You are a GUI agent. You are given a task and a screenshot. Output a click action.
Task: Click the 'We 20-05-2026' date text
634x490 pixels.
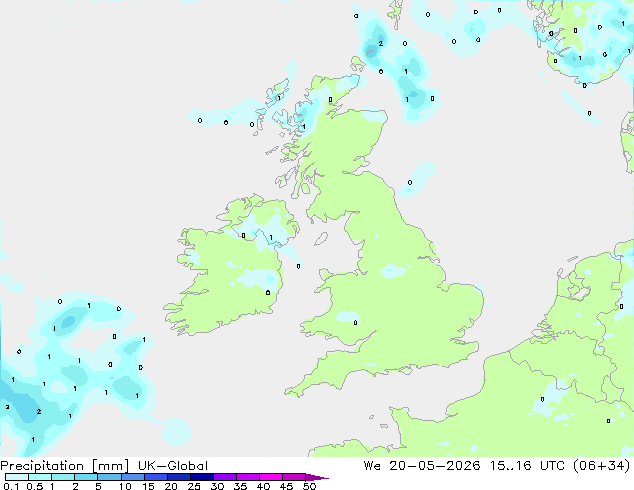pos(422,466)
